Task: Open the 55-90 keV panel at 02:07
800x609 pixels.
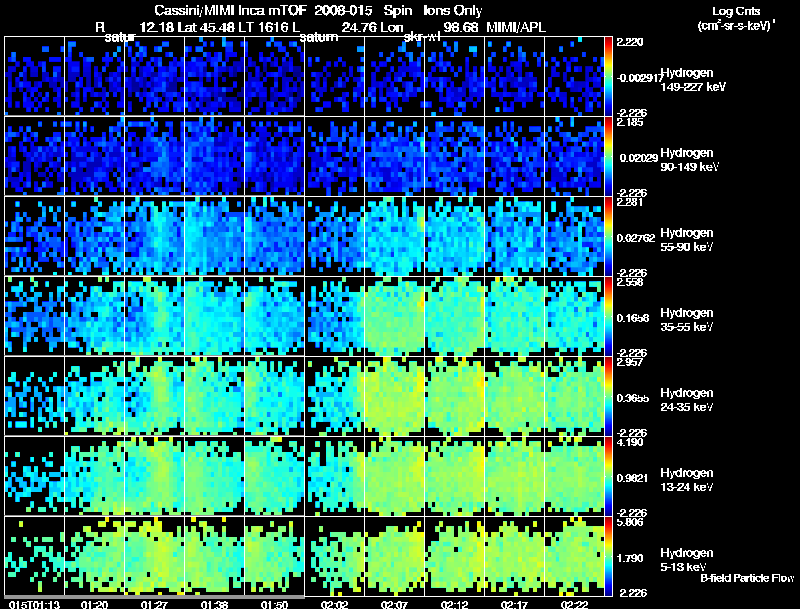Action: 394,236
